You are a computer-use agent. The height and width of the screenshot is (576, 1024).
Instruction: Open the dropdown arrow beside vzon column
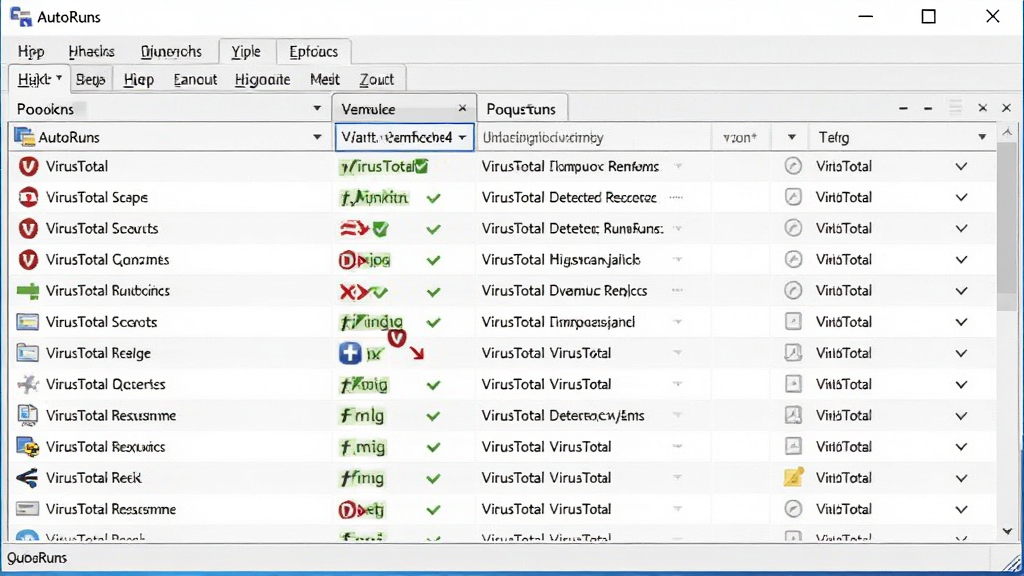[792, 137]
